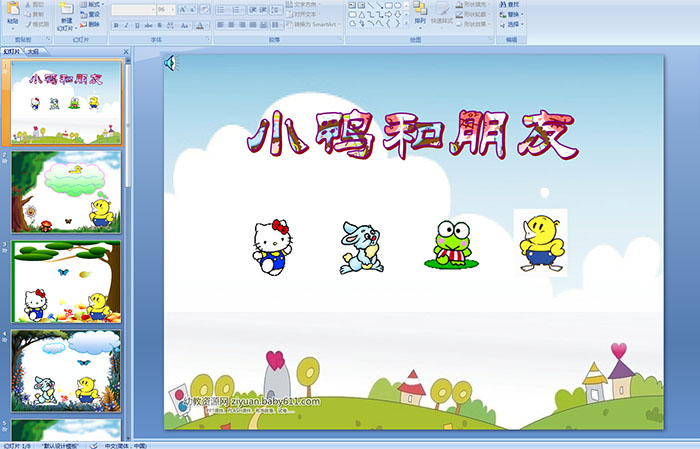Toggle align text right

pos(242,25)
